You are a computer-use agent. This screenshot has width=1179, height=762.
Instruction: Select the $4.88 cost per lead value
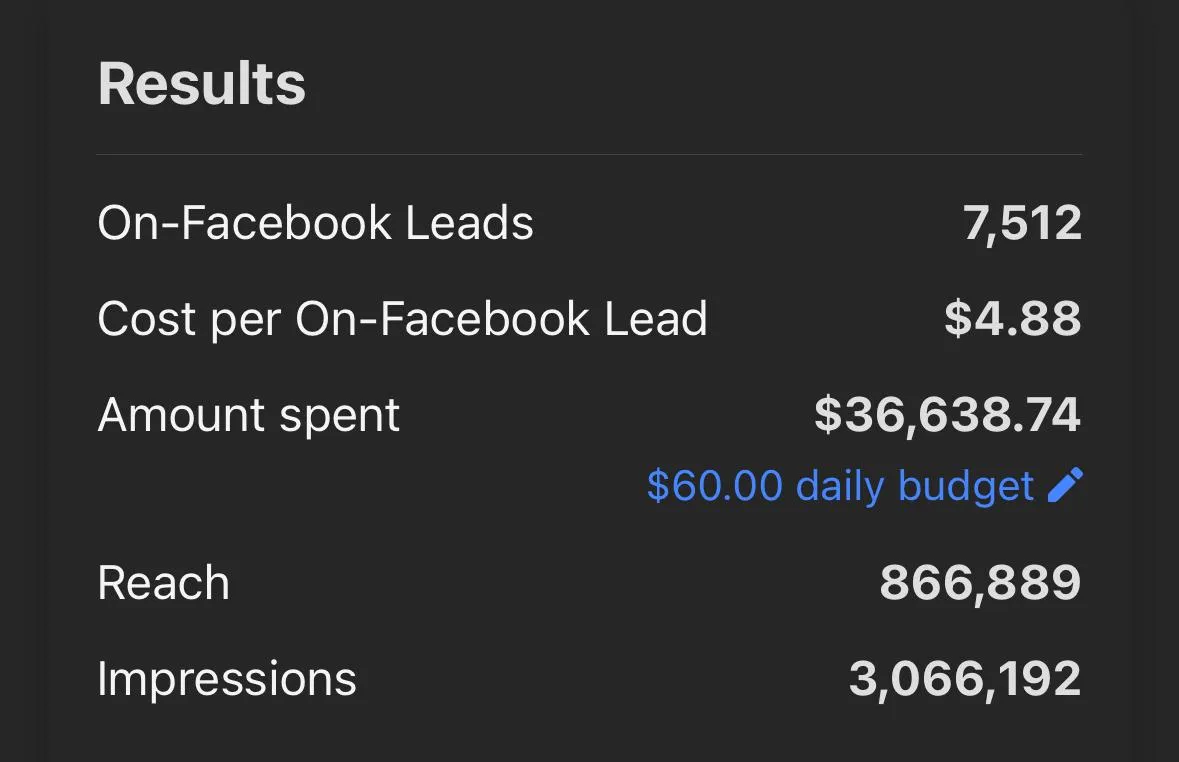(1012, 319)
